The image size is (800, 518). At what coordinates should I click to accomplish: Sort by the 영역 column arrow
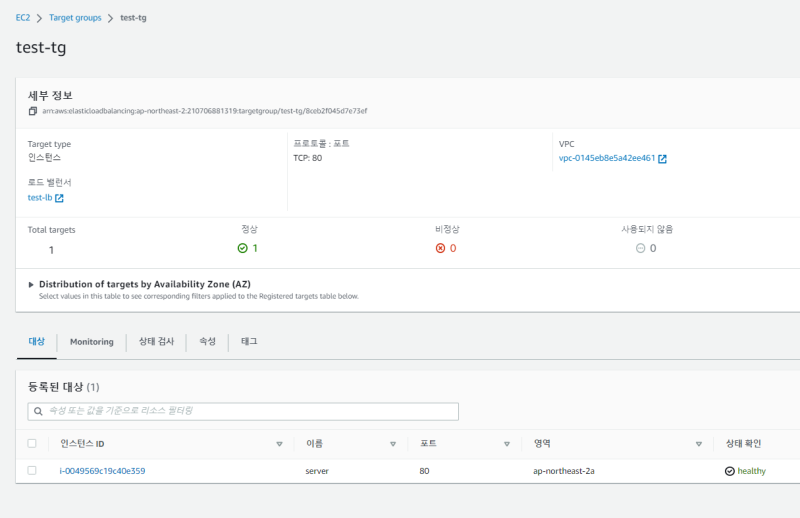coord(699,444)
